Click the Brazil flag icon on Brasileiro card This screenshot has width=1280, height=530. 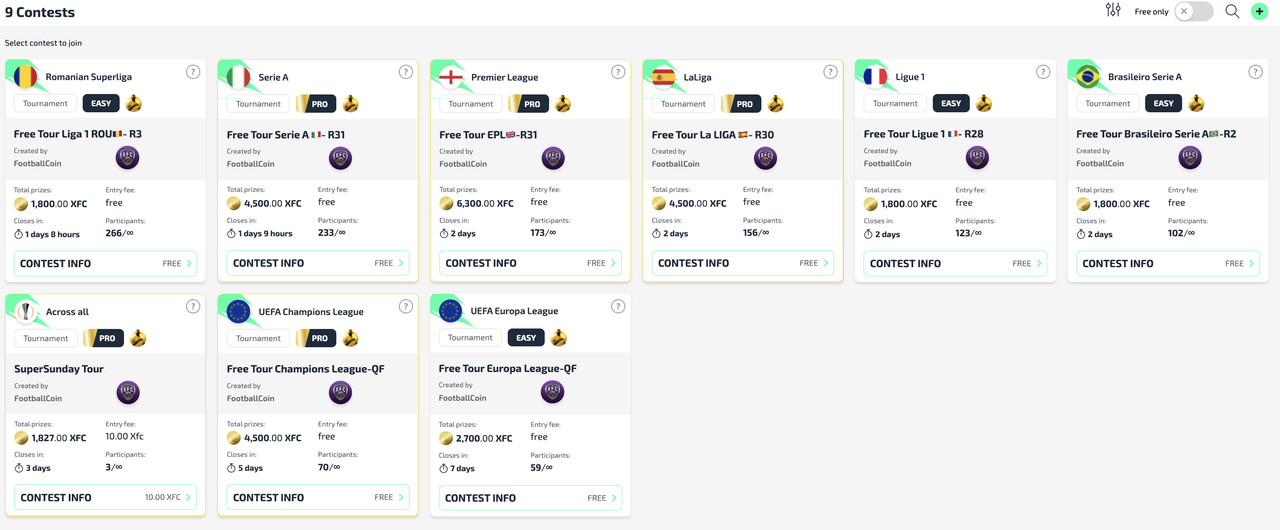(1088, 77)
